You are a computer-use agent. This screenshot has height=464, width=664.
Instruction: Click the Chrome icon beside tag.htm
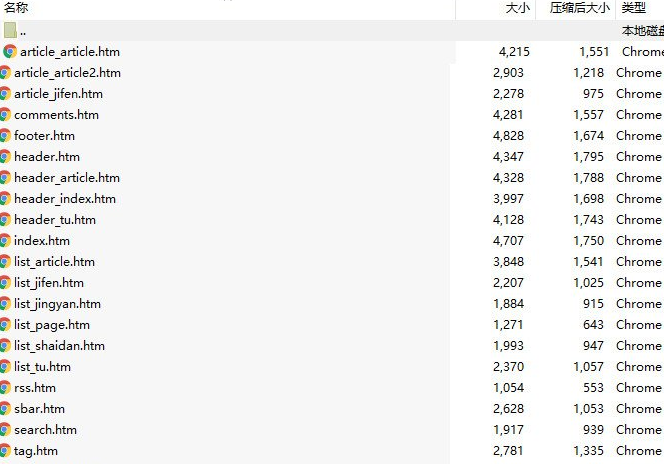point(5,451)
